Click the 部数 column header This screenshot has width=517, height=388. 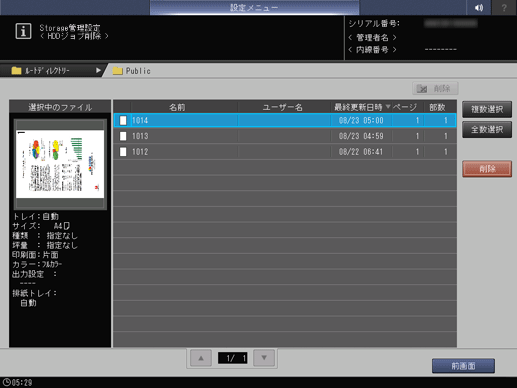[437, 107]
